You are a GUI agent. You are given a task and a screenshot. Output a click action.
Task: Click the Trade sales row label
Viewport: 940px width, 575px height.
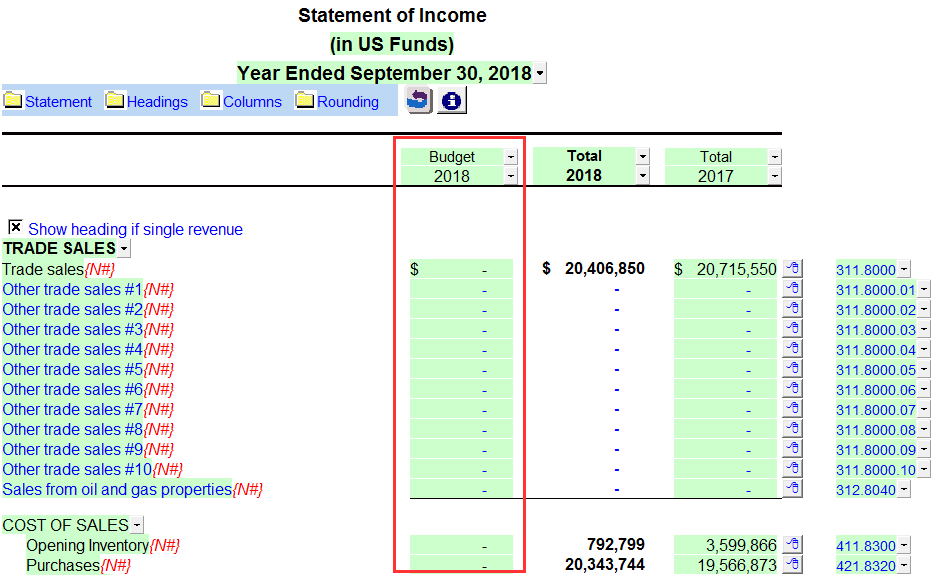pos(43,269)
